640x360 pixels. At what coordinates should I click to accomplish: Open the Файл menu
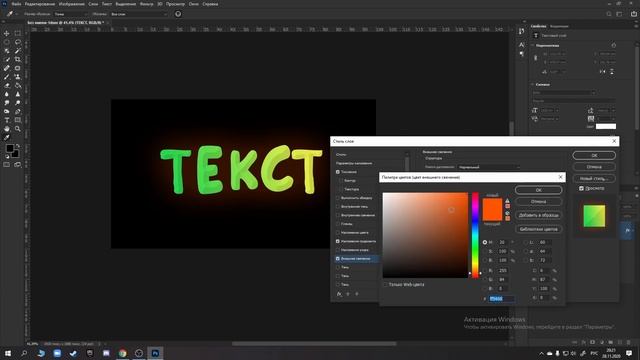pos(16,4)
